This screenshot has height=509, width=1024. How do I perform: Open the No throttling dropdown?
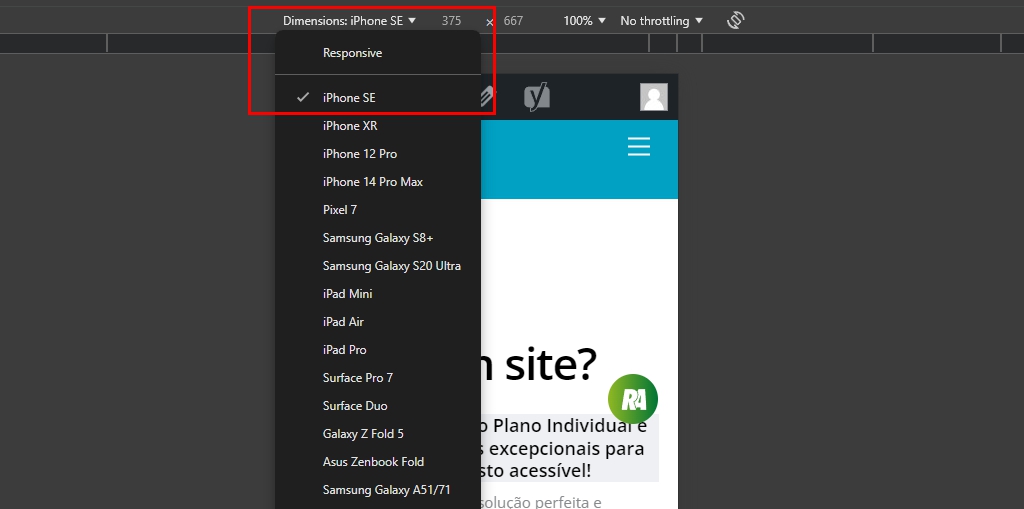point(662,21)
